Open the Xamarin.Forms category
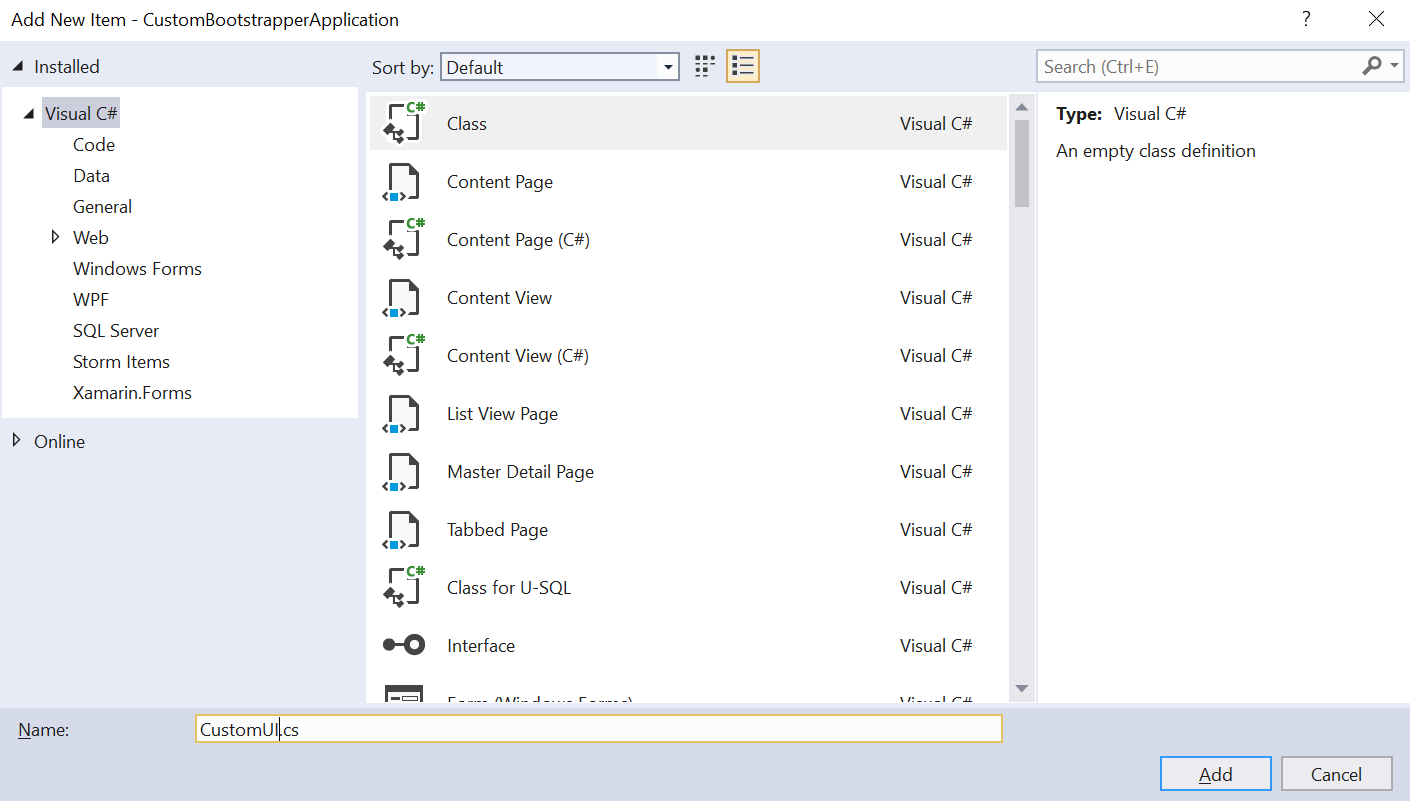The width and height of the screenshot is (1410, 801). tap(132, 392)
